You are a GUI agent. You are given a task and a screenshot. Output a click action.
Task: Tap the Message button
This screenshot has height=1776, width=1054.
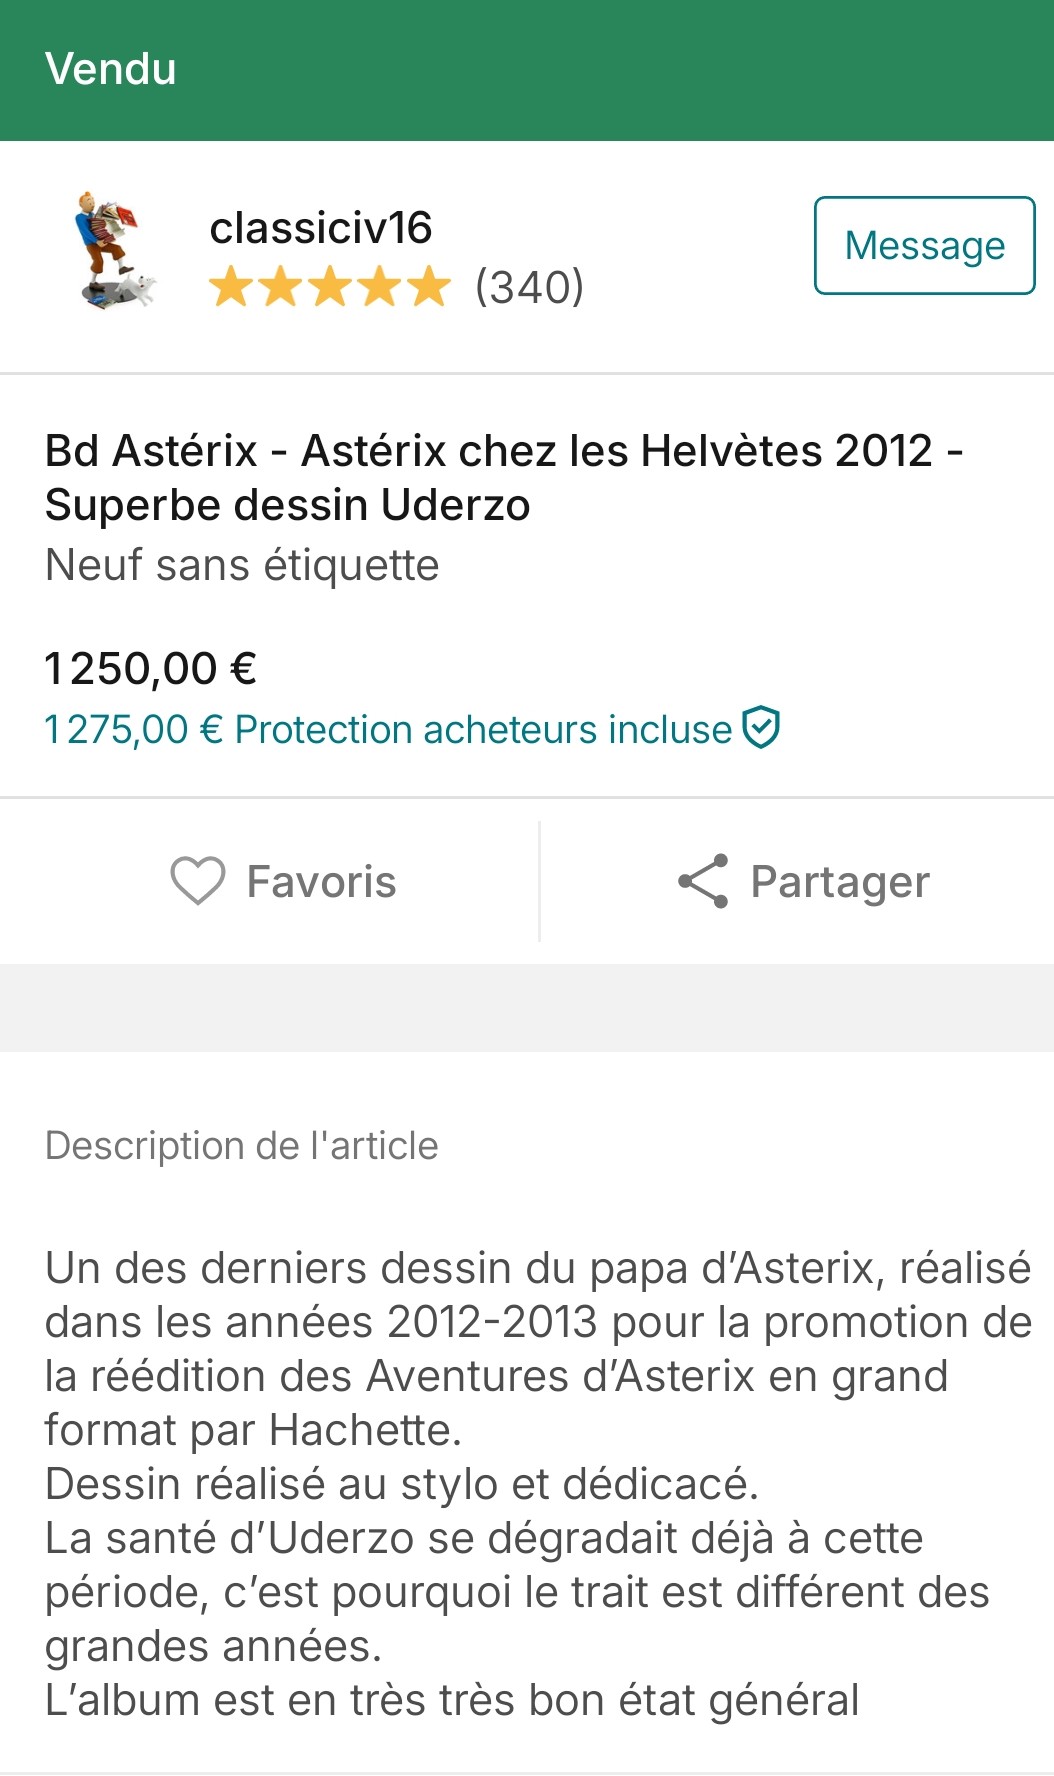(924, 246)
